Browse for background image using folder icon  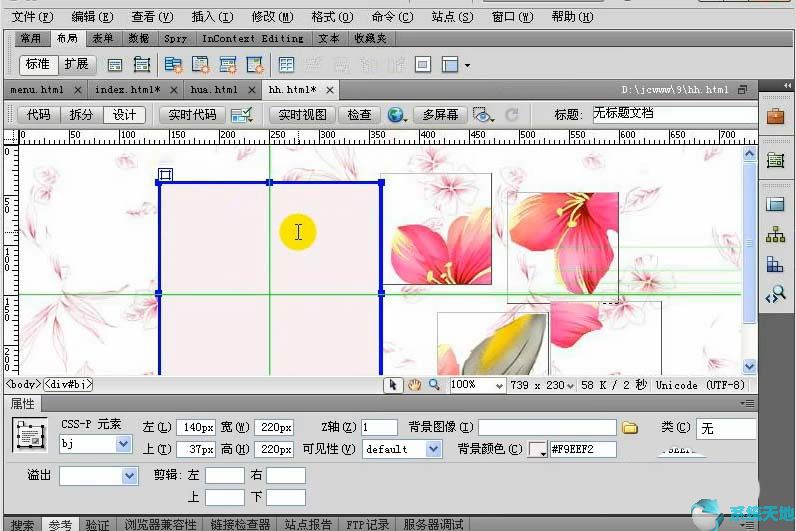(x=630, y=428)
